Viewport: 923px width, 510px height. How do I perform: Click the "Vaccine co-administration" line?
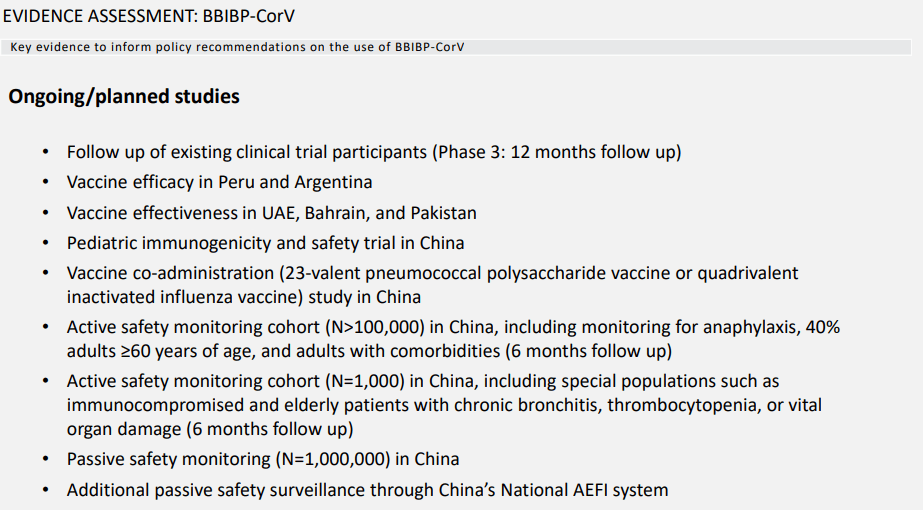tap(432, 273)
